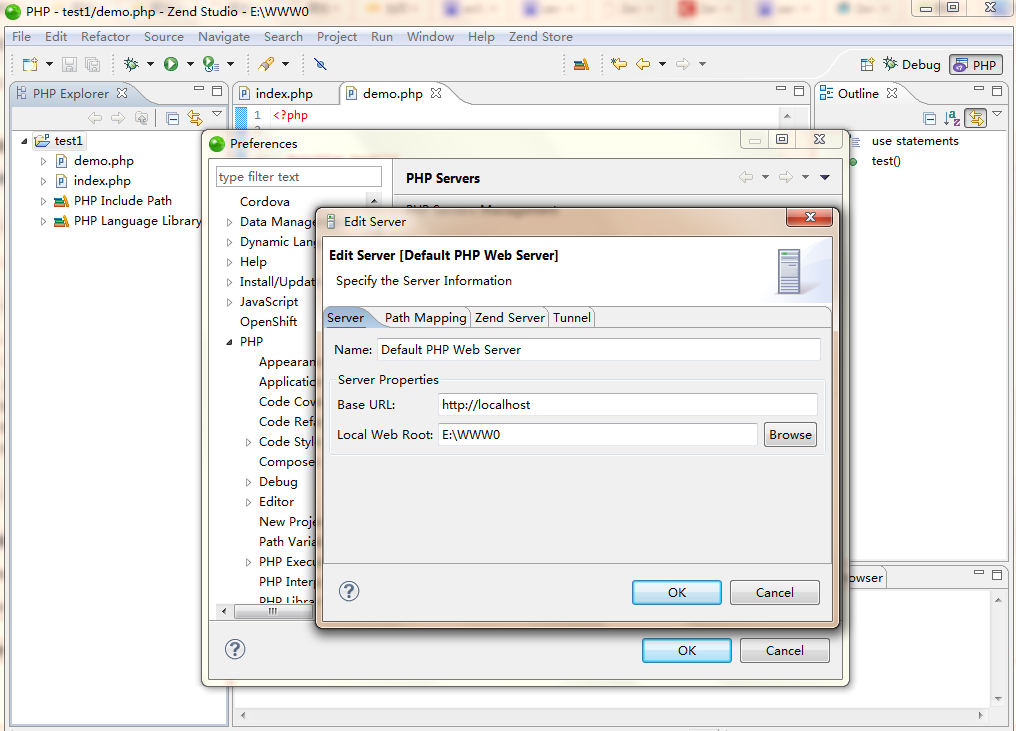Expand demo.php in PHP Explorer
The height and width of the screenshot is (731, 1016).
(x=43, y=161)
